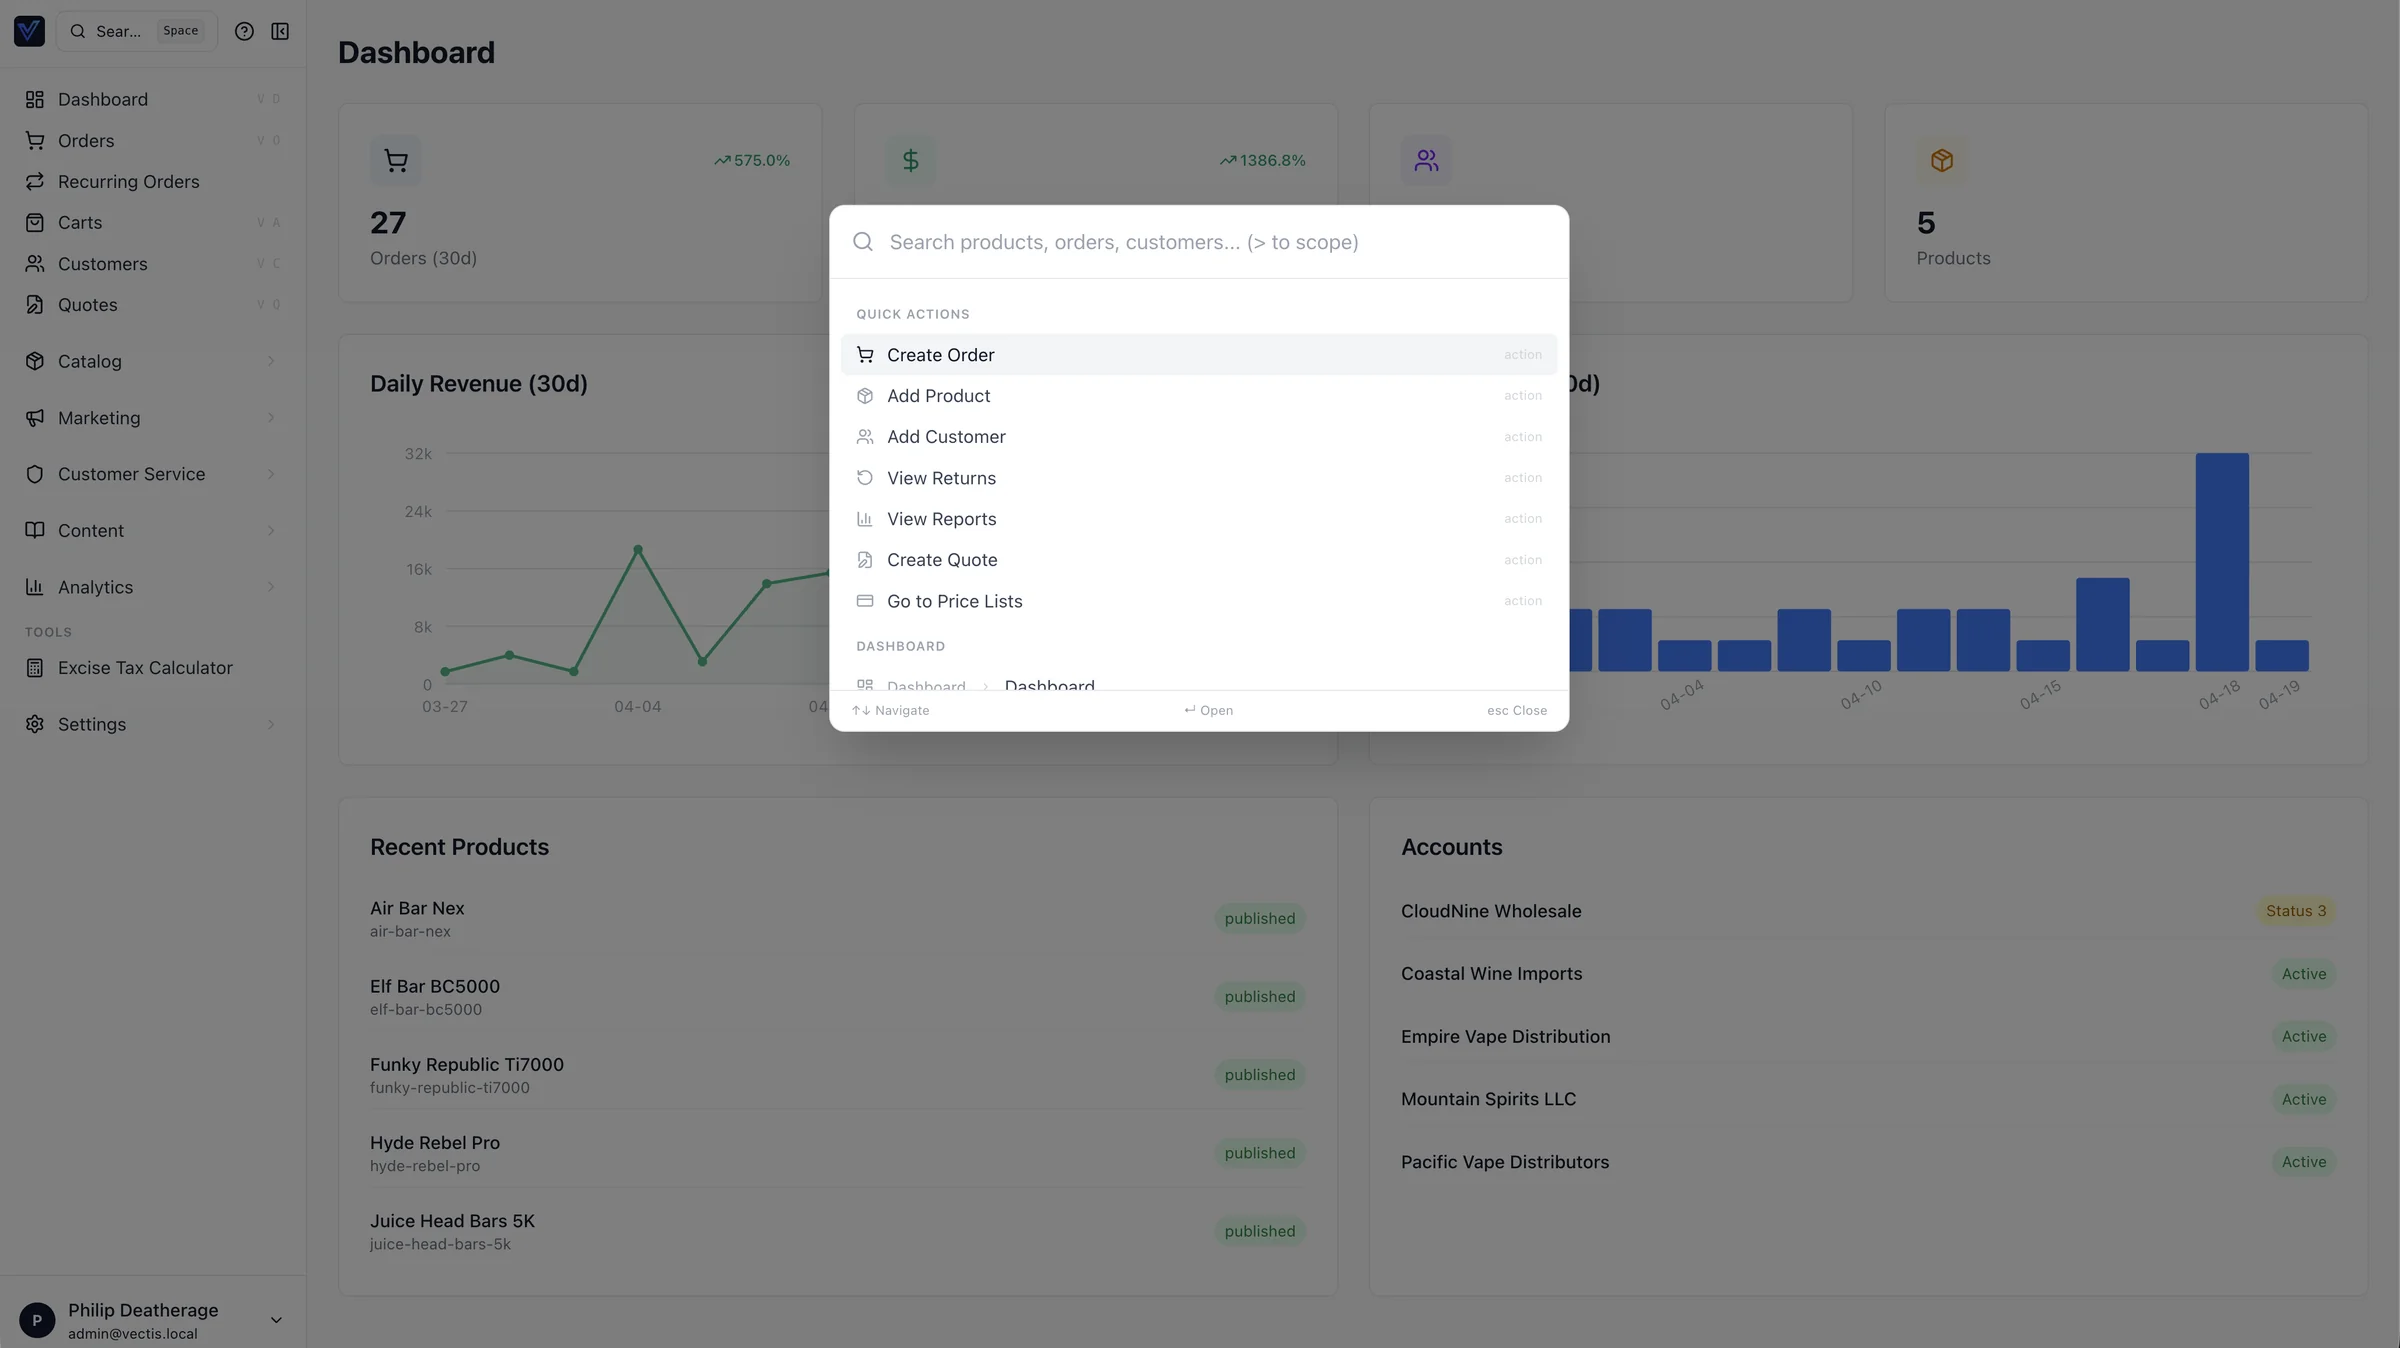
Task: Select Go to Price Lists action
Action: pos(954,601)
